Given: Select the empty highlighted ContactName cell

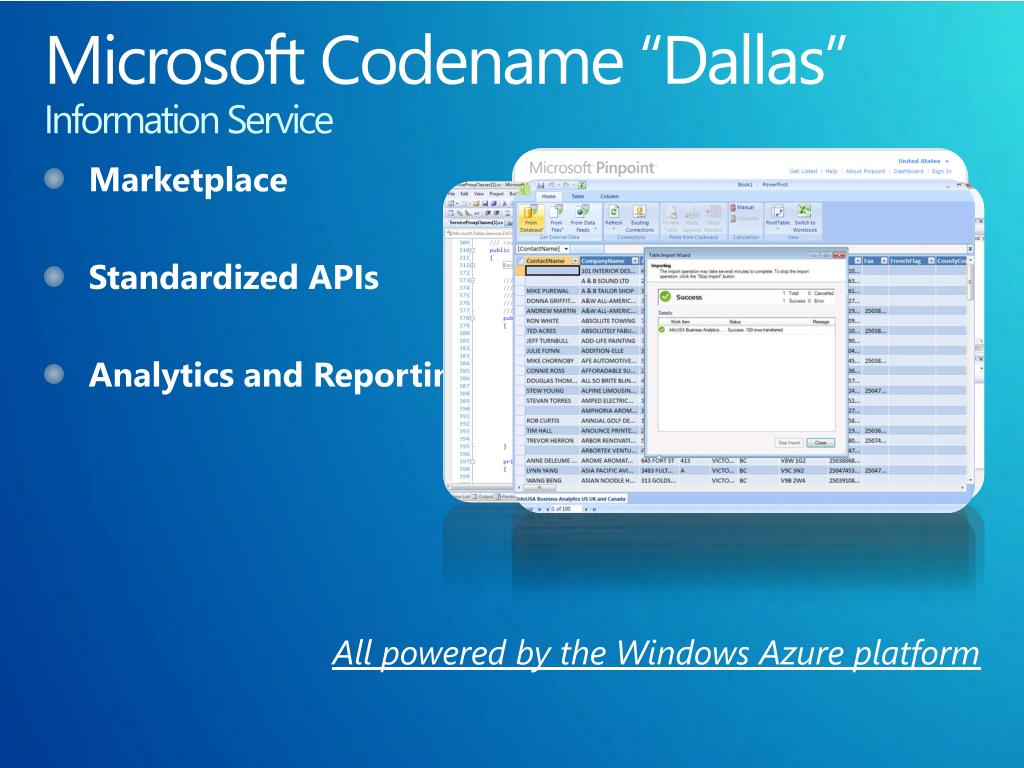Looking at the screenshot, I should 552,270.
